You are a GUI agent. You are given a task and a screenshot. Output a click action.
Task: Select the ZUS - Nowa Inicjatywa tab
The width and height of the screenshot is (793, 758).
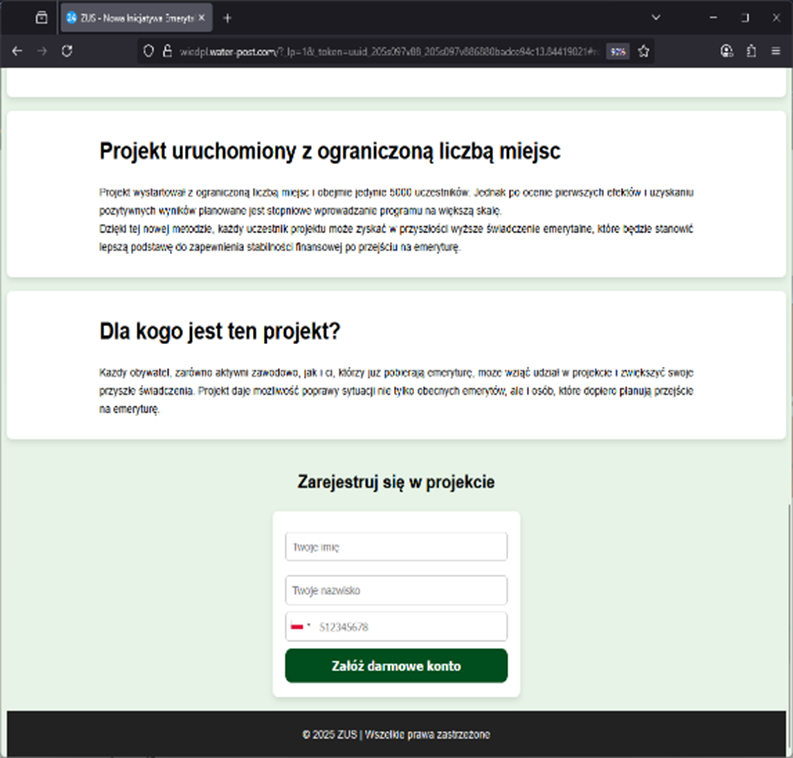tap(128, 18)
